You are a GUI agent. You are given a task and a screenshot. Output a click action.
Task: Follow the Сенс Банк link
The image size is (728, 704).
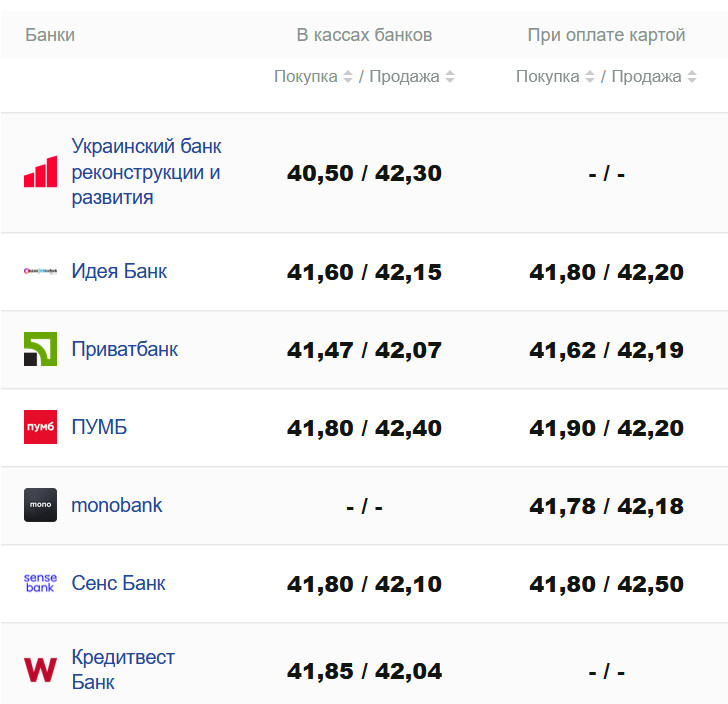(x=118, y=583)
